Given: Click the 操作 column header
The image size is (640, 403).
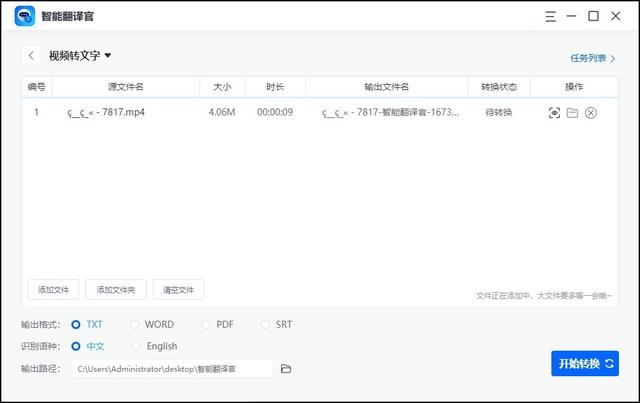Looking at the screenshot, I should tap(574, 87).
